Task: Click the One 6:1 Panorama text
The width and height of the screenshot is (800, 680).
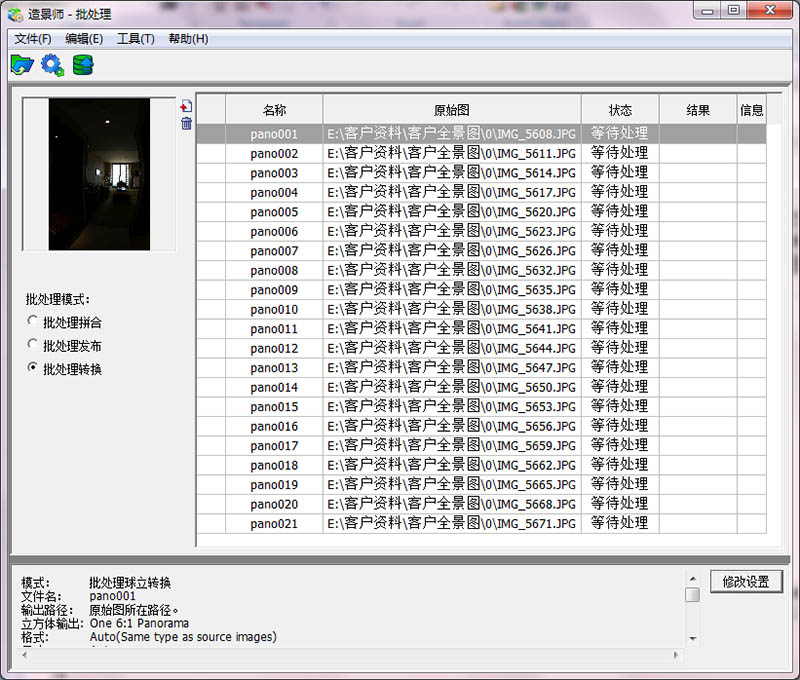Action: (x=139, y=623)
